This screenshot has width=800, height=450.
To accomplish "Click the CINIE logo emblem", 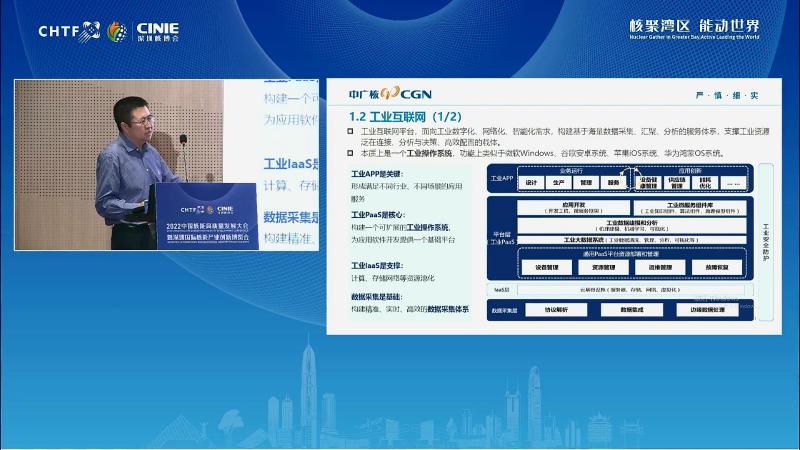I will [118, 31].
